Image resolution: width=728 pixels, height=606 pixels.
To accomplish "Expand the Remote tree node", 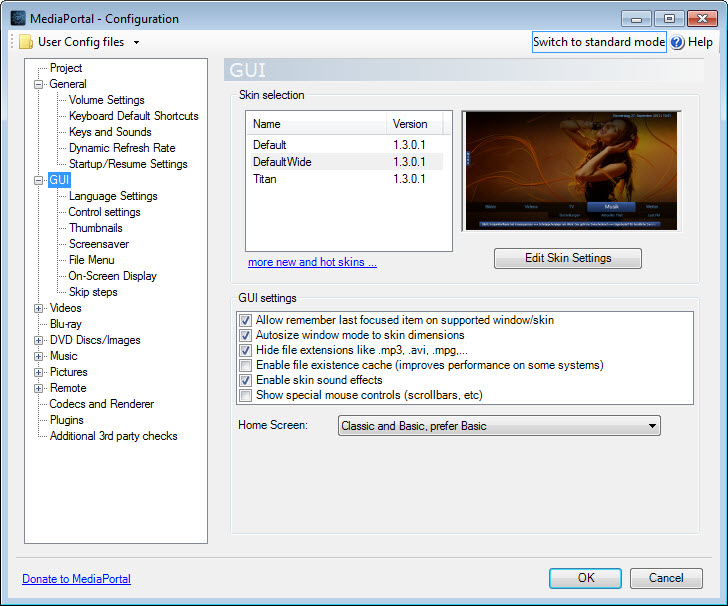I will [39, 389].
